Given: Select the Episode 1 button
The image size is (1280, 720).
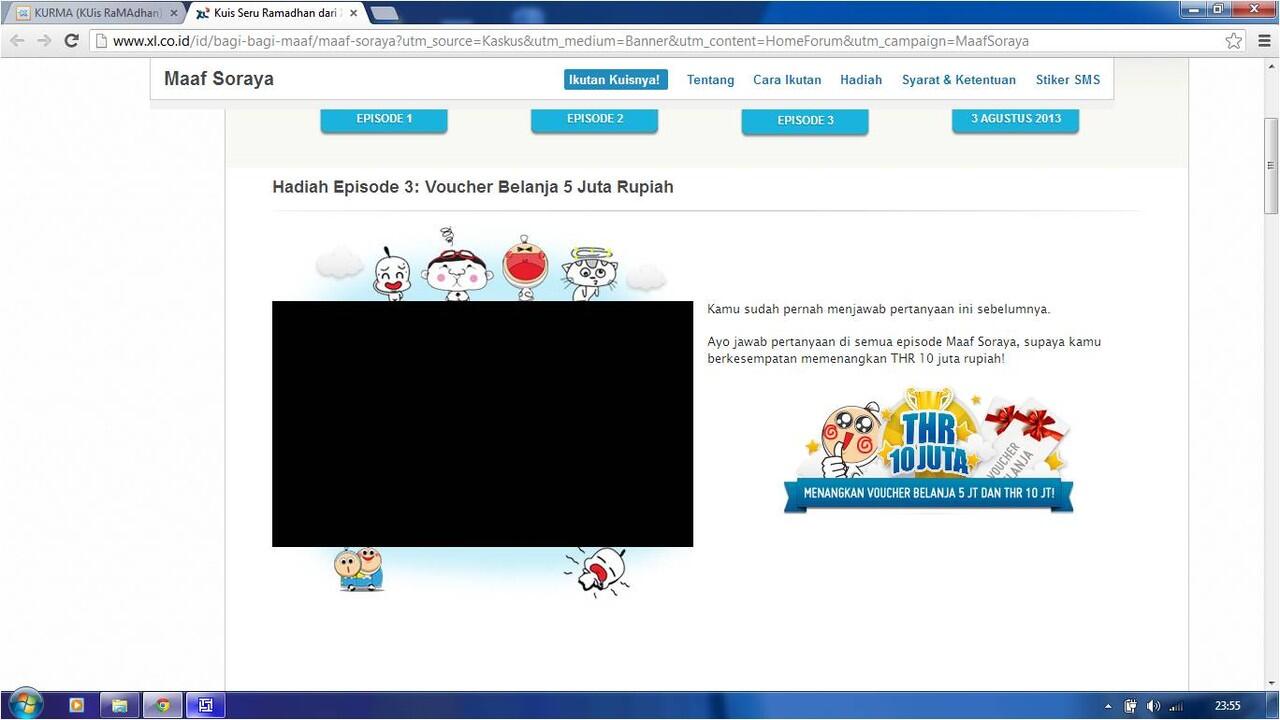Looking at the screenshot, I should pos(384,118).
